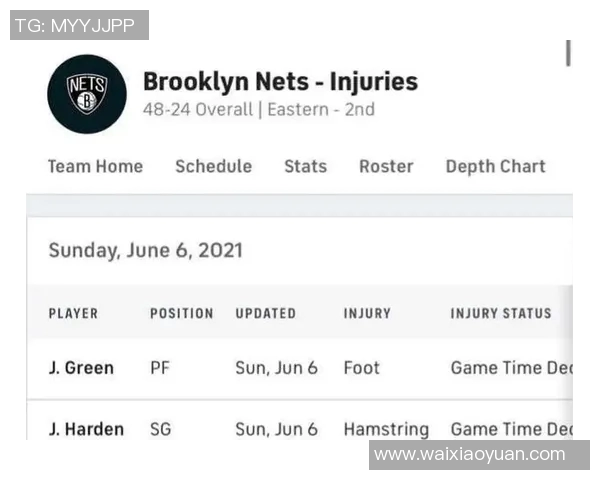
Task: Click the Brooklyn Nets - Injuries title
Action: pos(280,81)
